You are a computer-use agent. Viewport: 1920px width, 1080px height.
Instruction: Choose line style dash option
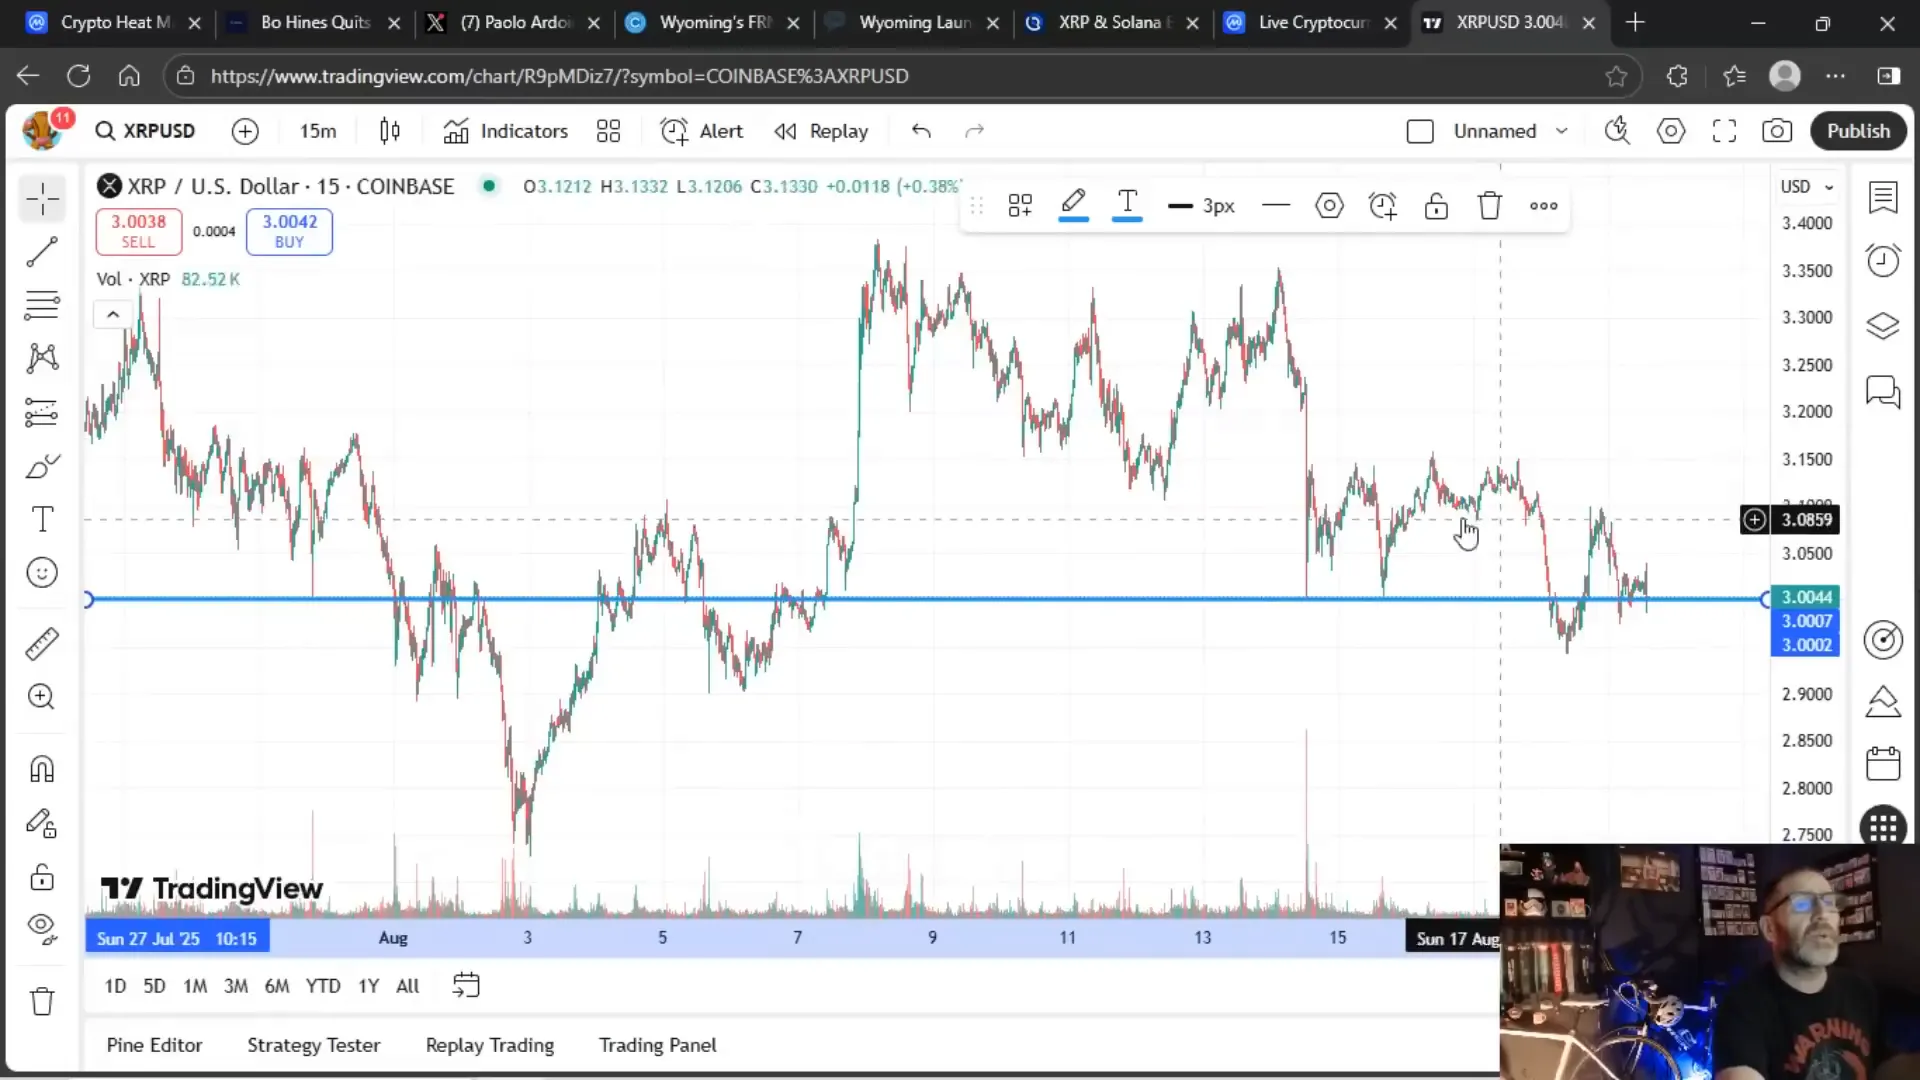coord(1276,206)
